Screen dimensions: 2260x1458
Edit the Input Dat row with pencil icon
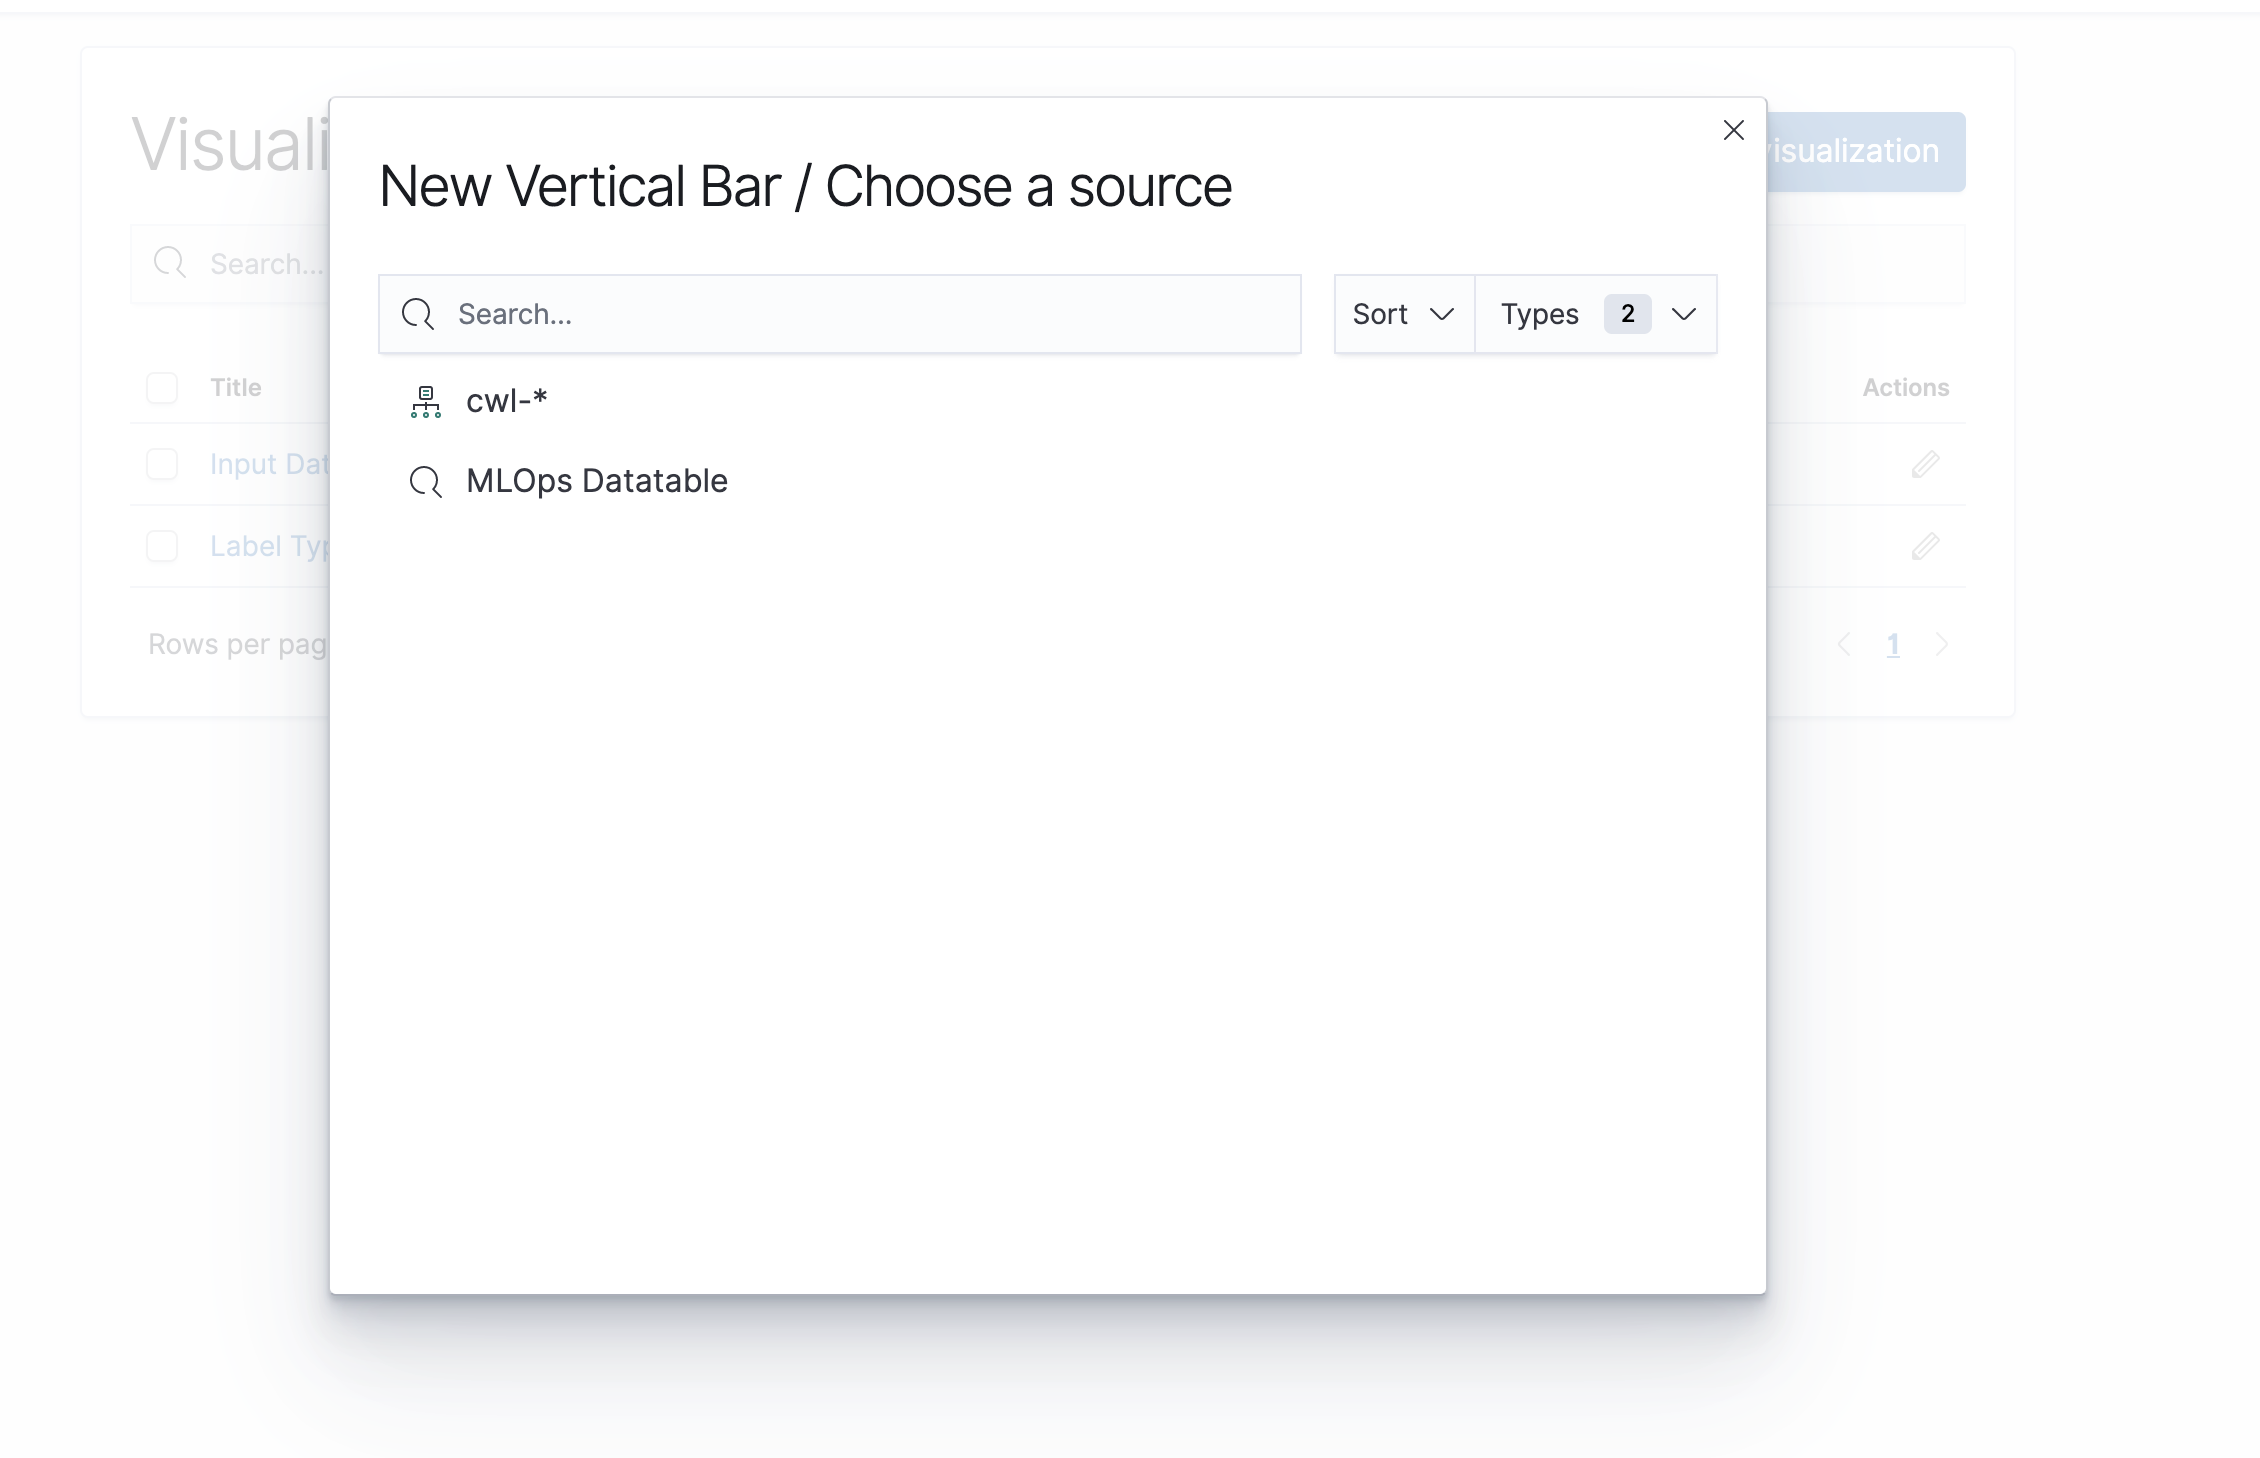(1925, 464)
